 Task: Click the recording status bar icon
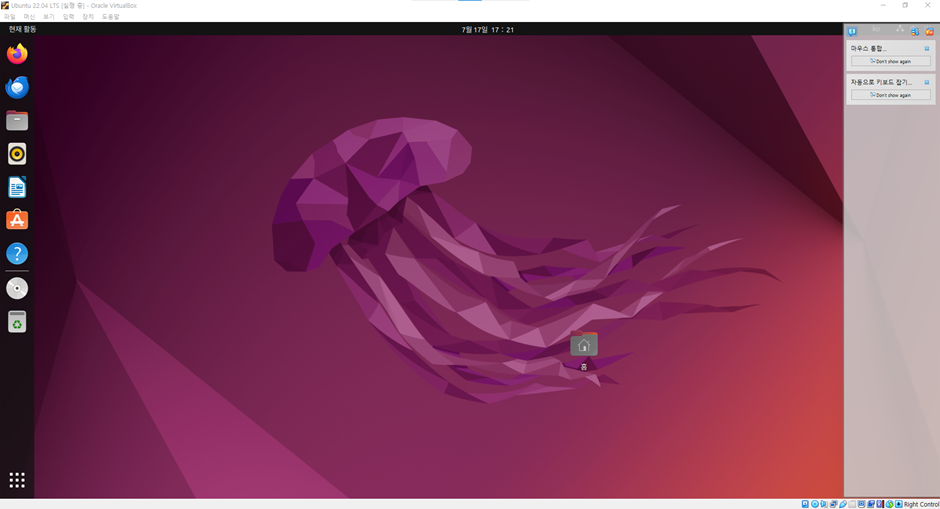(x=871, y=504)
